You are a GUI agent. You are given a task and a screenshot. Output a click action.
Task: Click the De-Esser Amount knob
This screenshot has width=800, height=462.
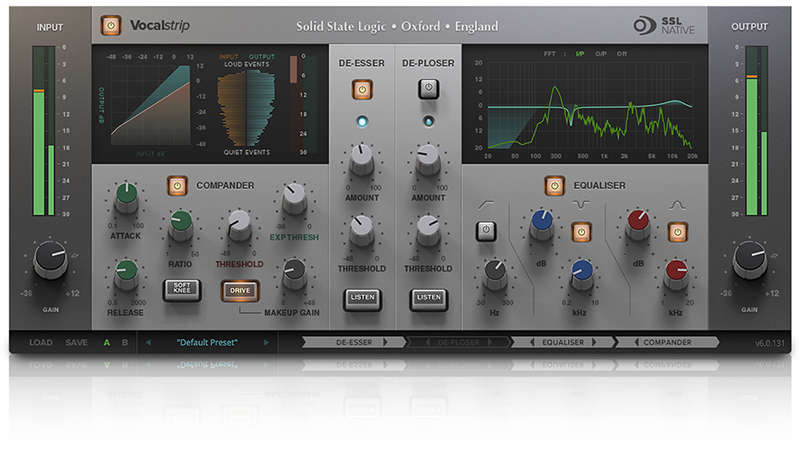[x=362, y=160]
